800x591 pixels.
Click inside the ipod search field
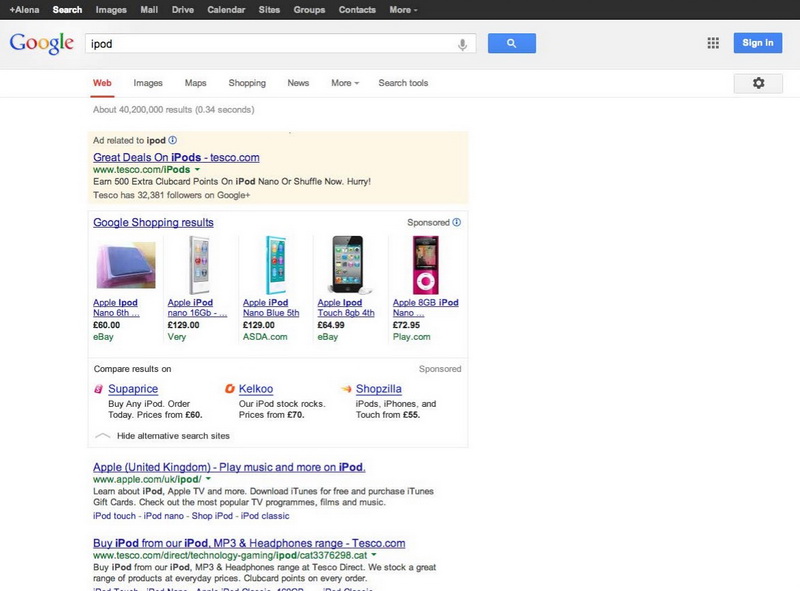click(281, 44)
